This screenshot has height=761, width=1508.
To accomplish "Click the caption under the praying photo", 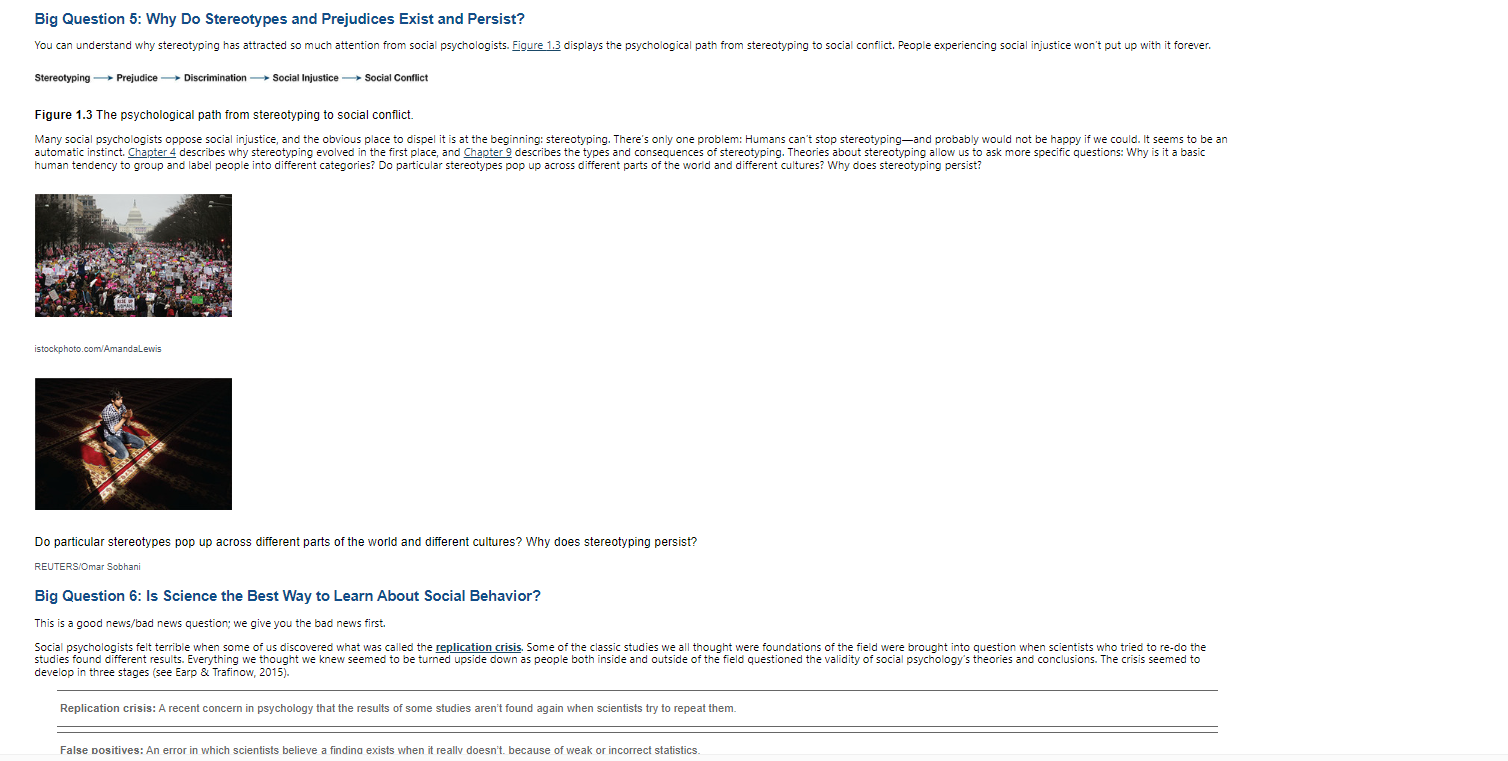I will point(366,542).
